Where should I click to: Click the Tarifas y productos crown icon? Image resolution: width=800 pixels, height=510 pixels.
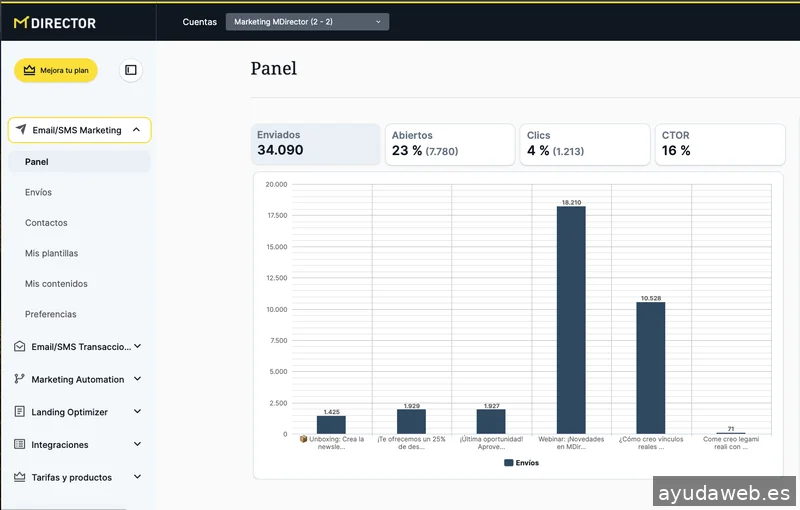pyautogui.click(x=20, y=477)
